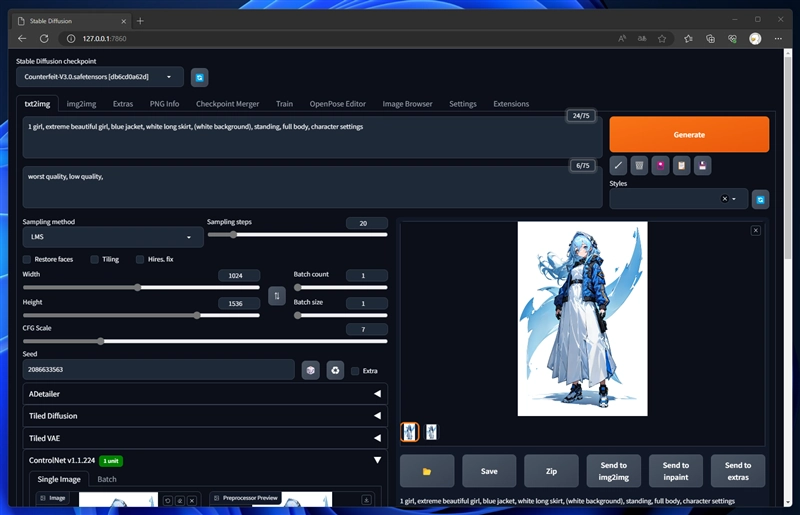
Task: Open the Extensions tab
Action: click(511, 104)
